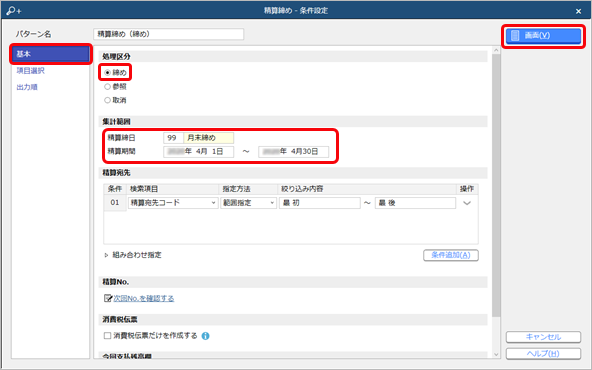This screenshot has width=592, height=370.
Task: Expand the 操作 chevron on row 01
Action: [x=467, y=203]
